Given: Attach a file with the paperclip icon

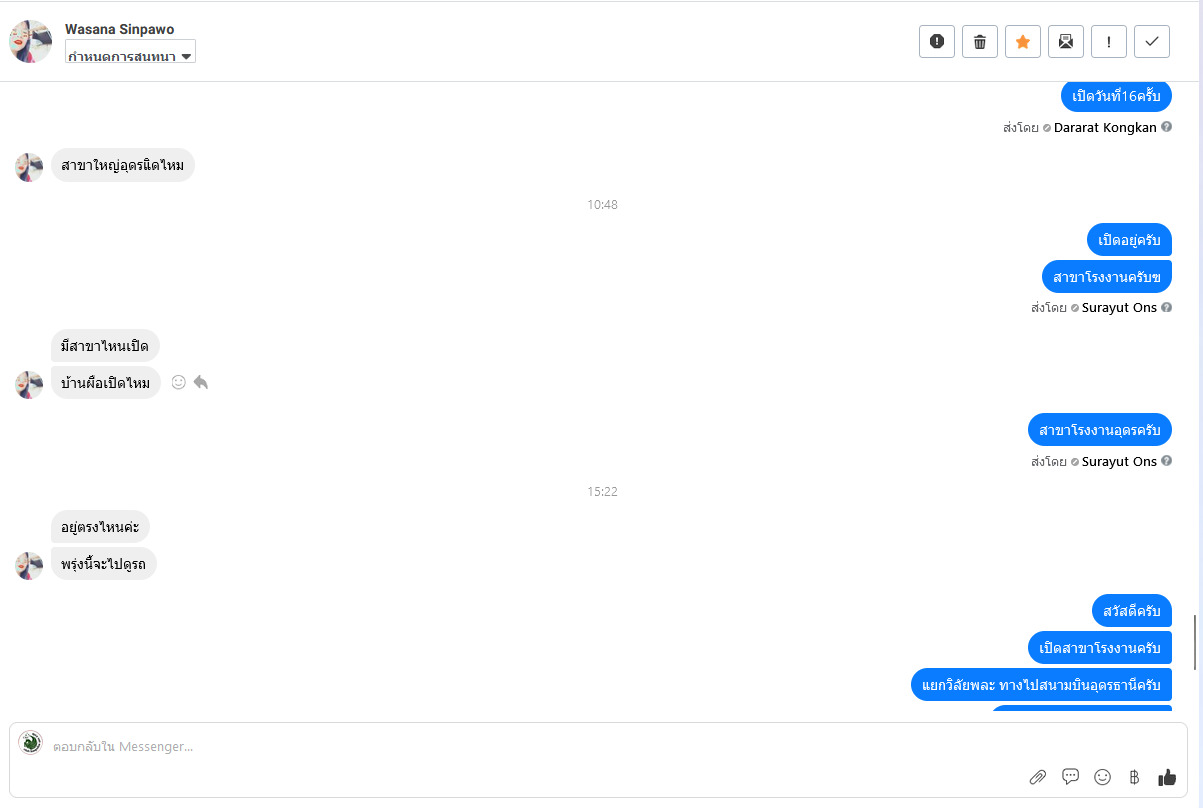Looking at the screenshot, I should pos(1038,777).
